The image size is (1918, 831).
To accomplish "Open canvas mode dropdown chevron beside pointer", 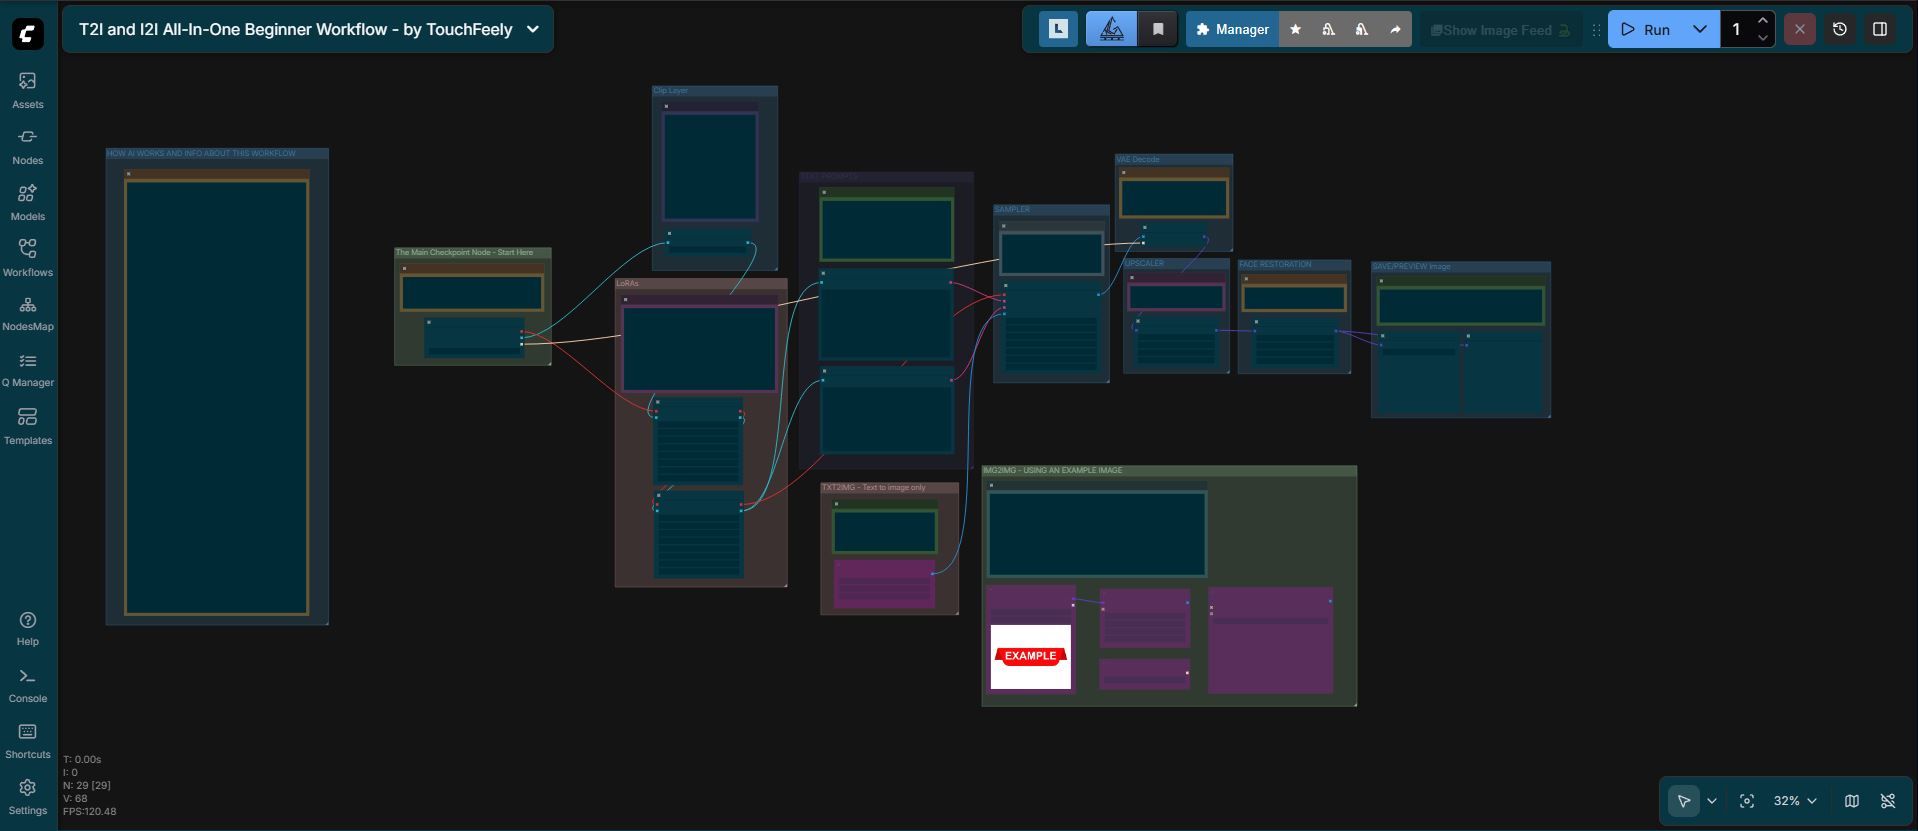I will click(x=1712, y=801).
